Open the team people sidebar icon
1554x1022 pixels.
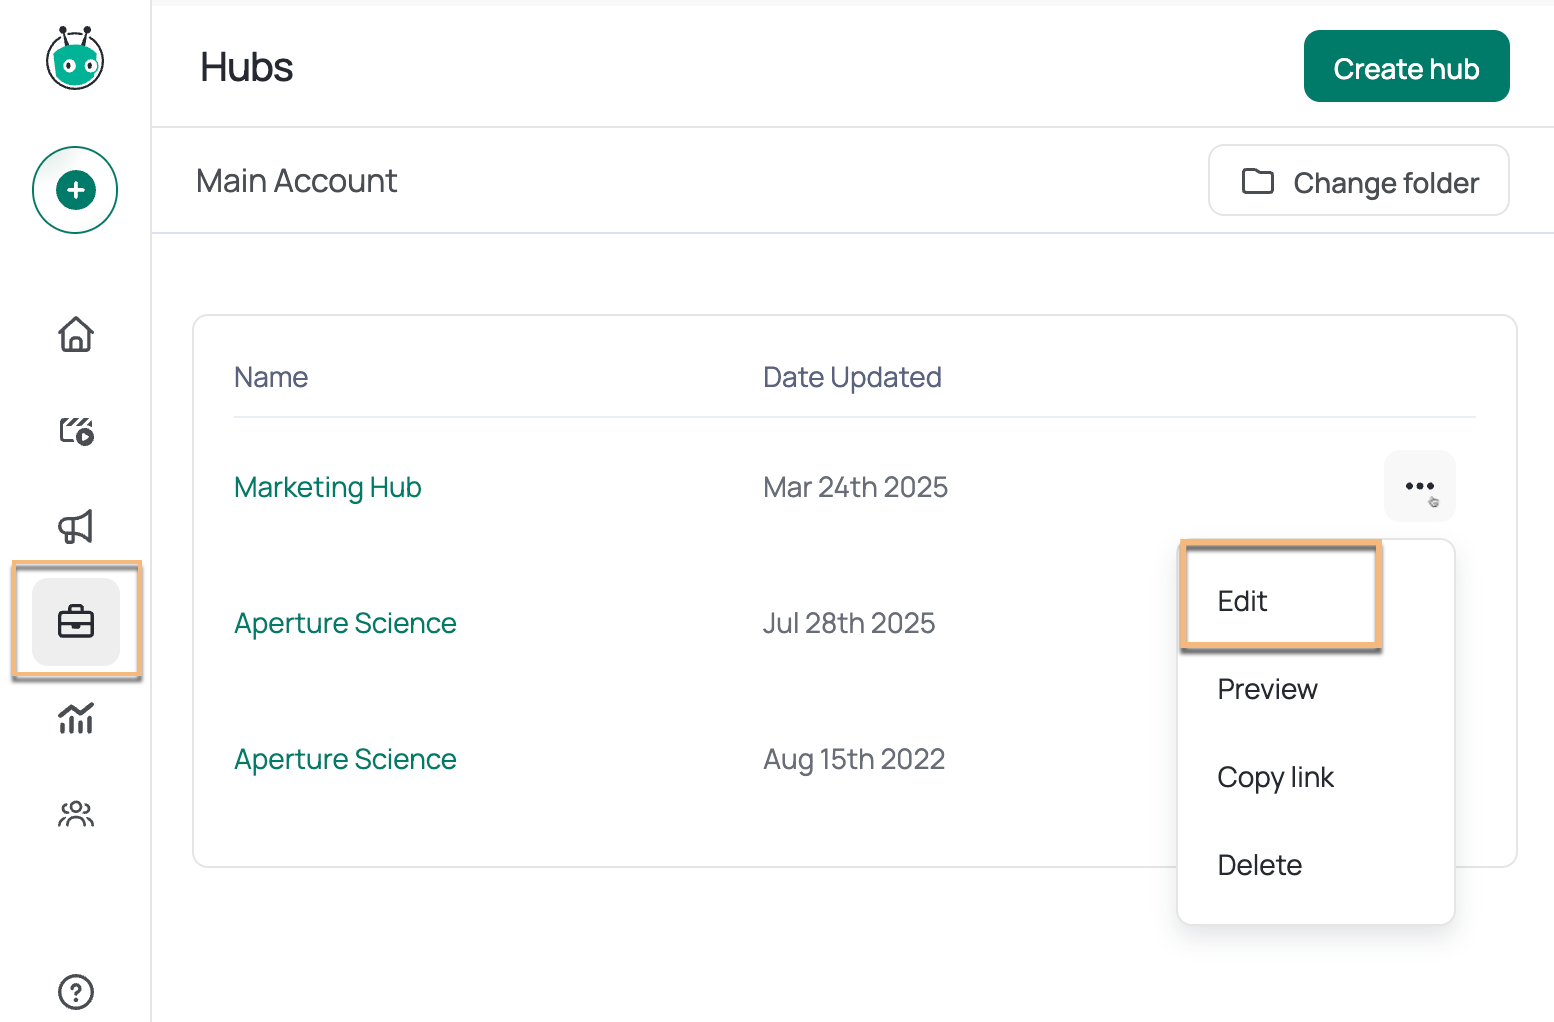pos(76,814)
